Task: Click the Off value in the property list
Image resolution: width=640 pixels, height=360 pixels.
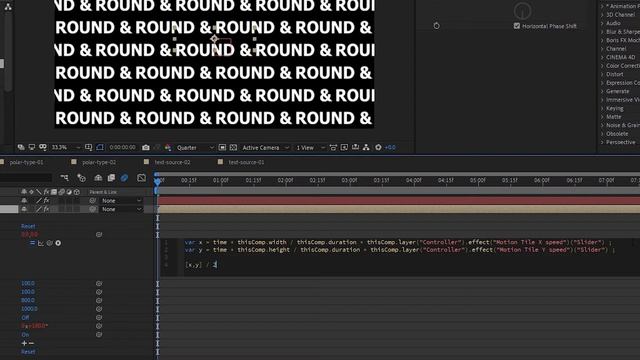Action: point(25,318)
